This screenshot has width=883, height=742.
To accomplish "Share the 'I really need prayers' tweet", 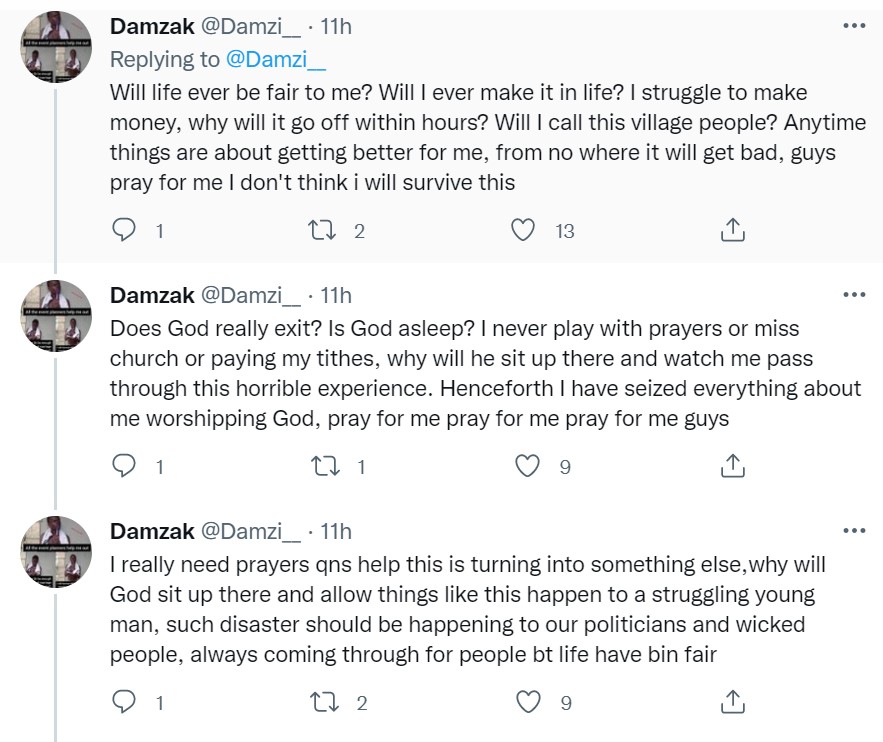I will [732, 702].
